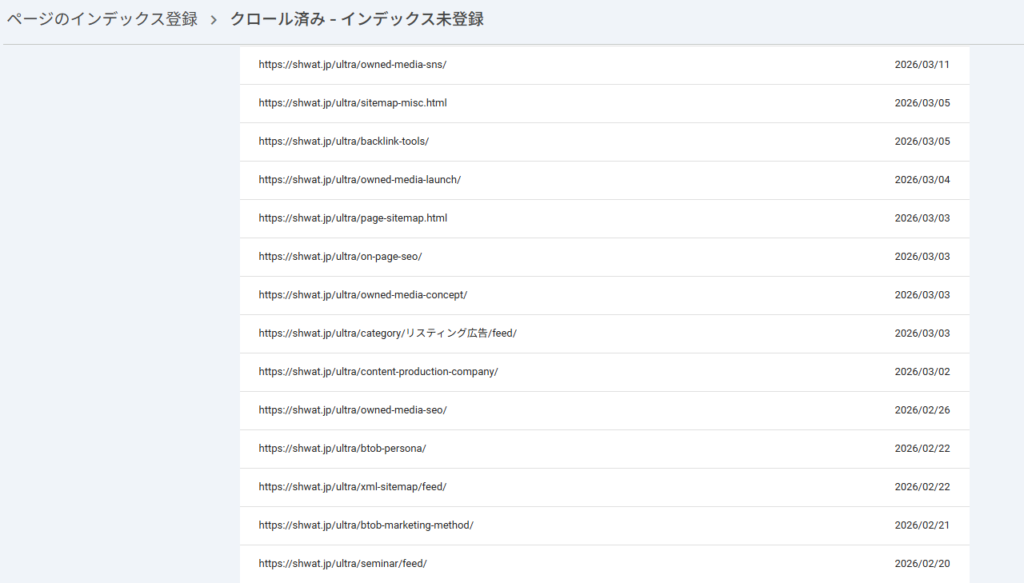This screenshot has width=1024, height=583.
Task: Open the btob-persona URL entry
Action: [x=342, y=448]
